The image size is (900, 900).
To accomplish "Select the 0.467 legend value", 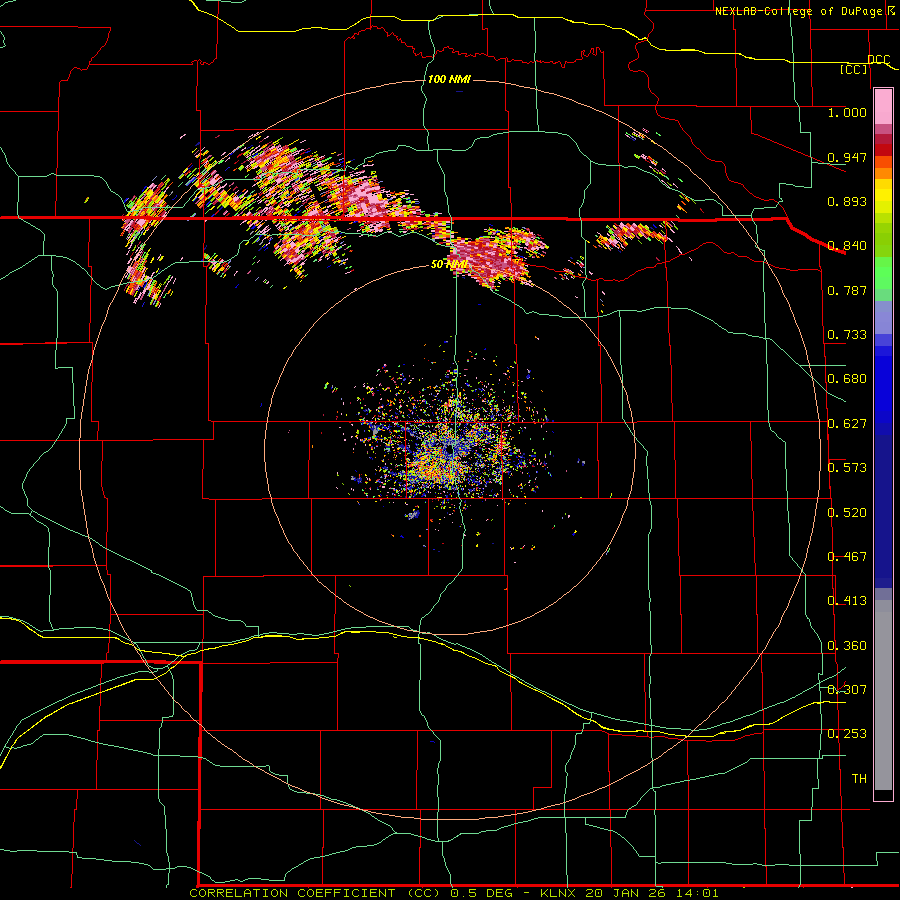I will tap(847, 556).
